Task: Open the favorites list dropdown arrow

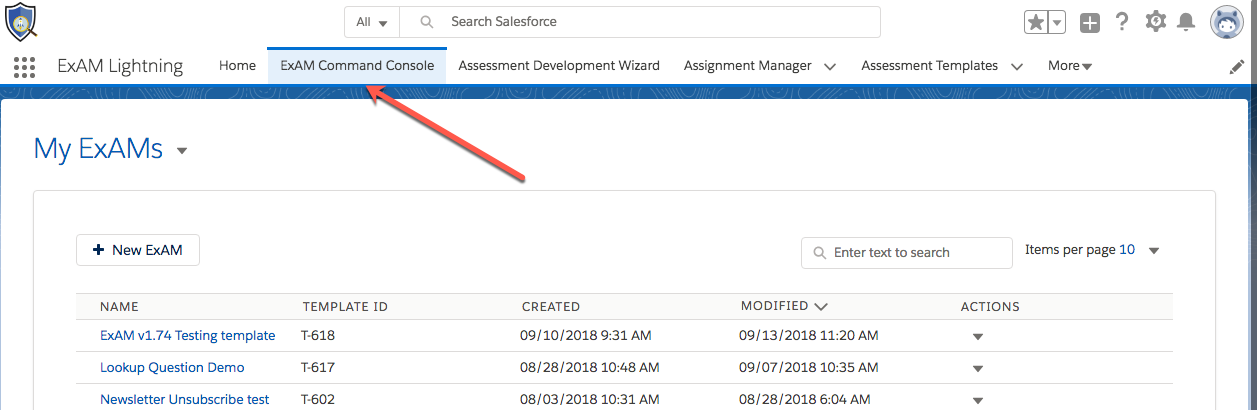Action: tap(1057, 22)
